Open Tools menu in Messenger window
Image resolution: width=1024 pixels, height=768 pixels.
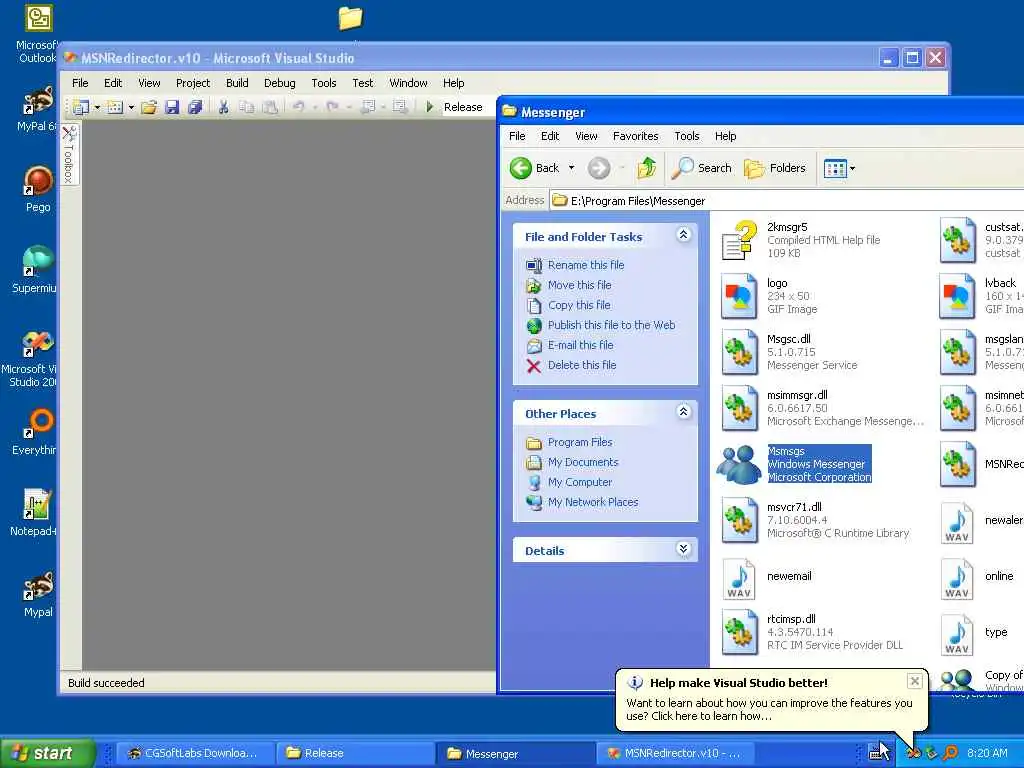(686, 136)
